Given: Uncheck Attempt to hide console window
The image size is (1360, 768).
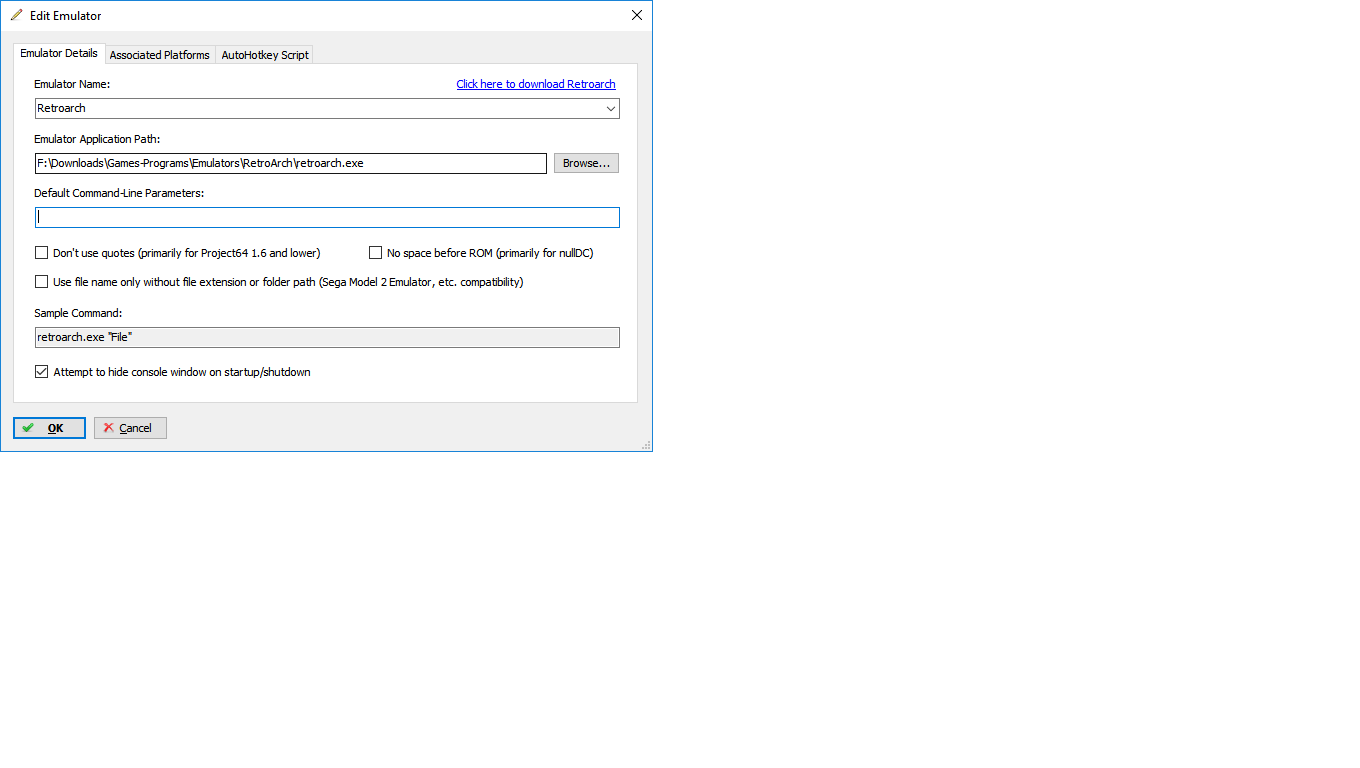Looking at the screenshot, I should tap(42, 372).
